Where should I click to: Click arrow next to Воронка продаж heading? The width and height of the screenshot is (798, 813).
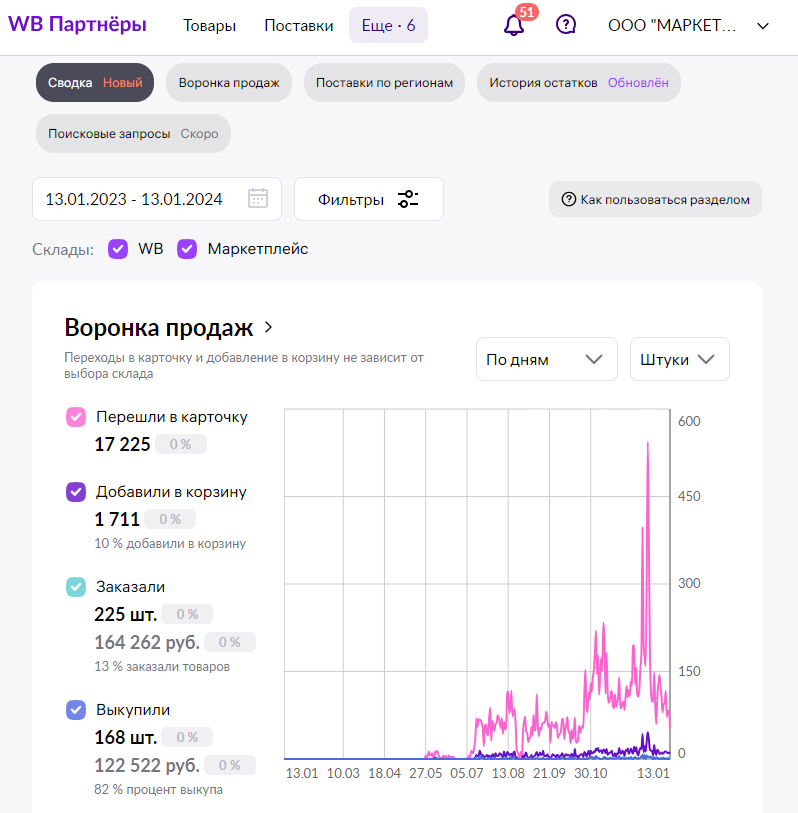[268, 328]
